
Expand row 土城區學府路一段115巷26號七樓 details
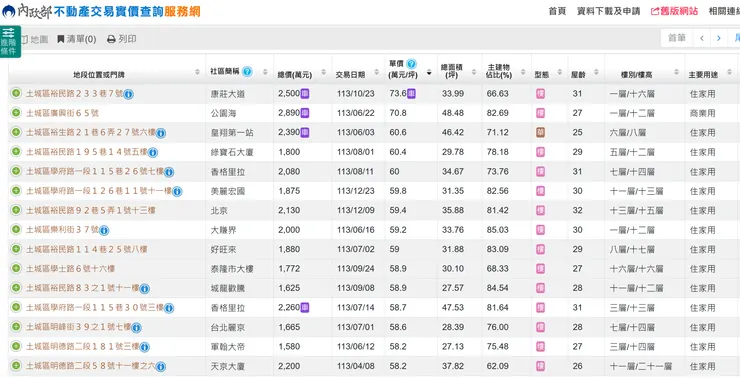[x=16, y=171]
